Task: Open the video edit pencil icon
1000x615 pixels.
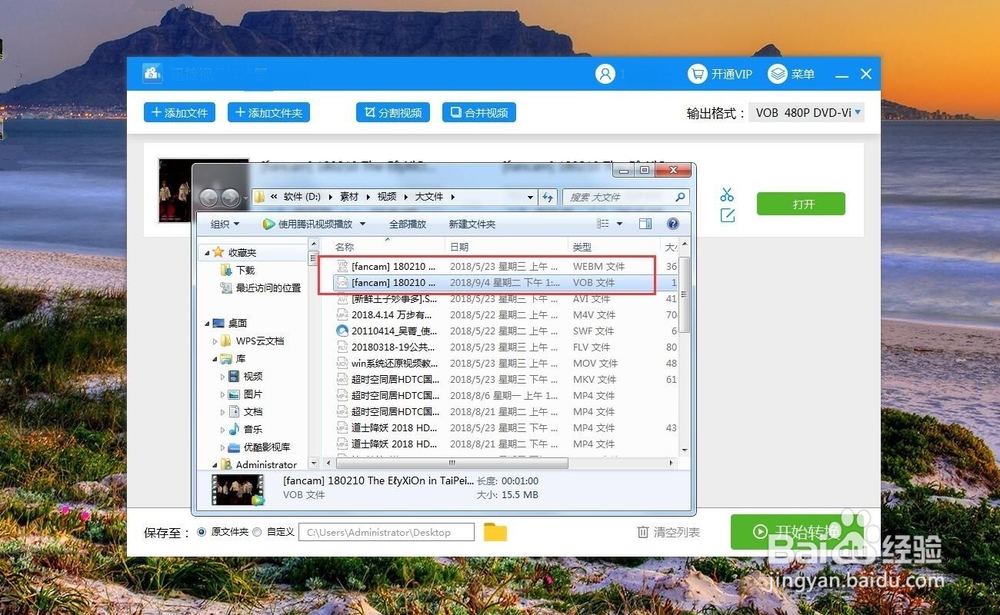Action: point(727,215)
